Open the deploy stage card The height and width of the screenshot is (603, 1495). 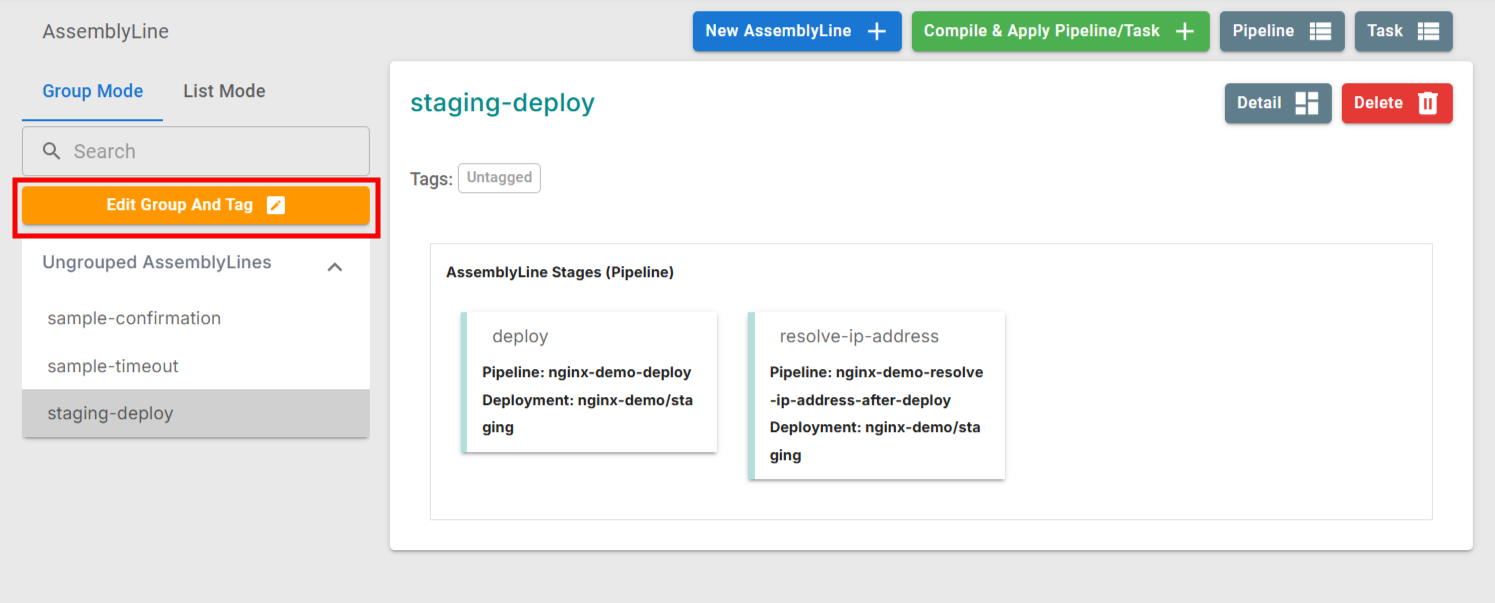[x=589, y=381]
